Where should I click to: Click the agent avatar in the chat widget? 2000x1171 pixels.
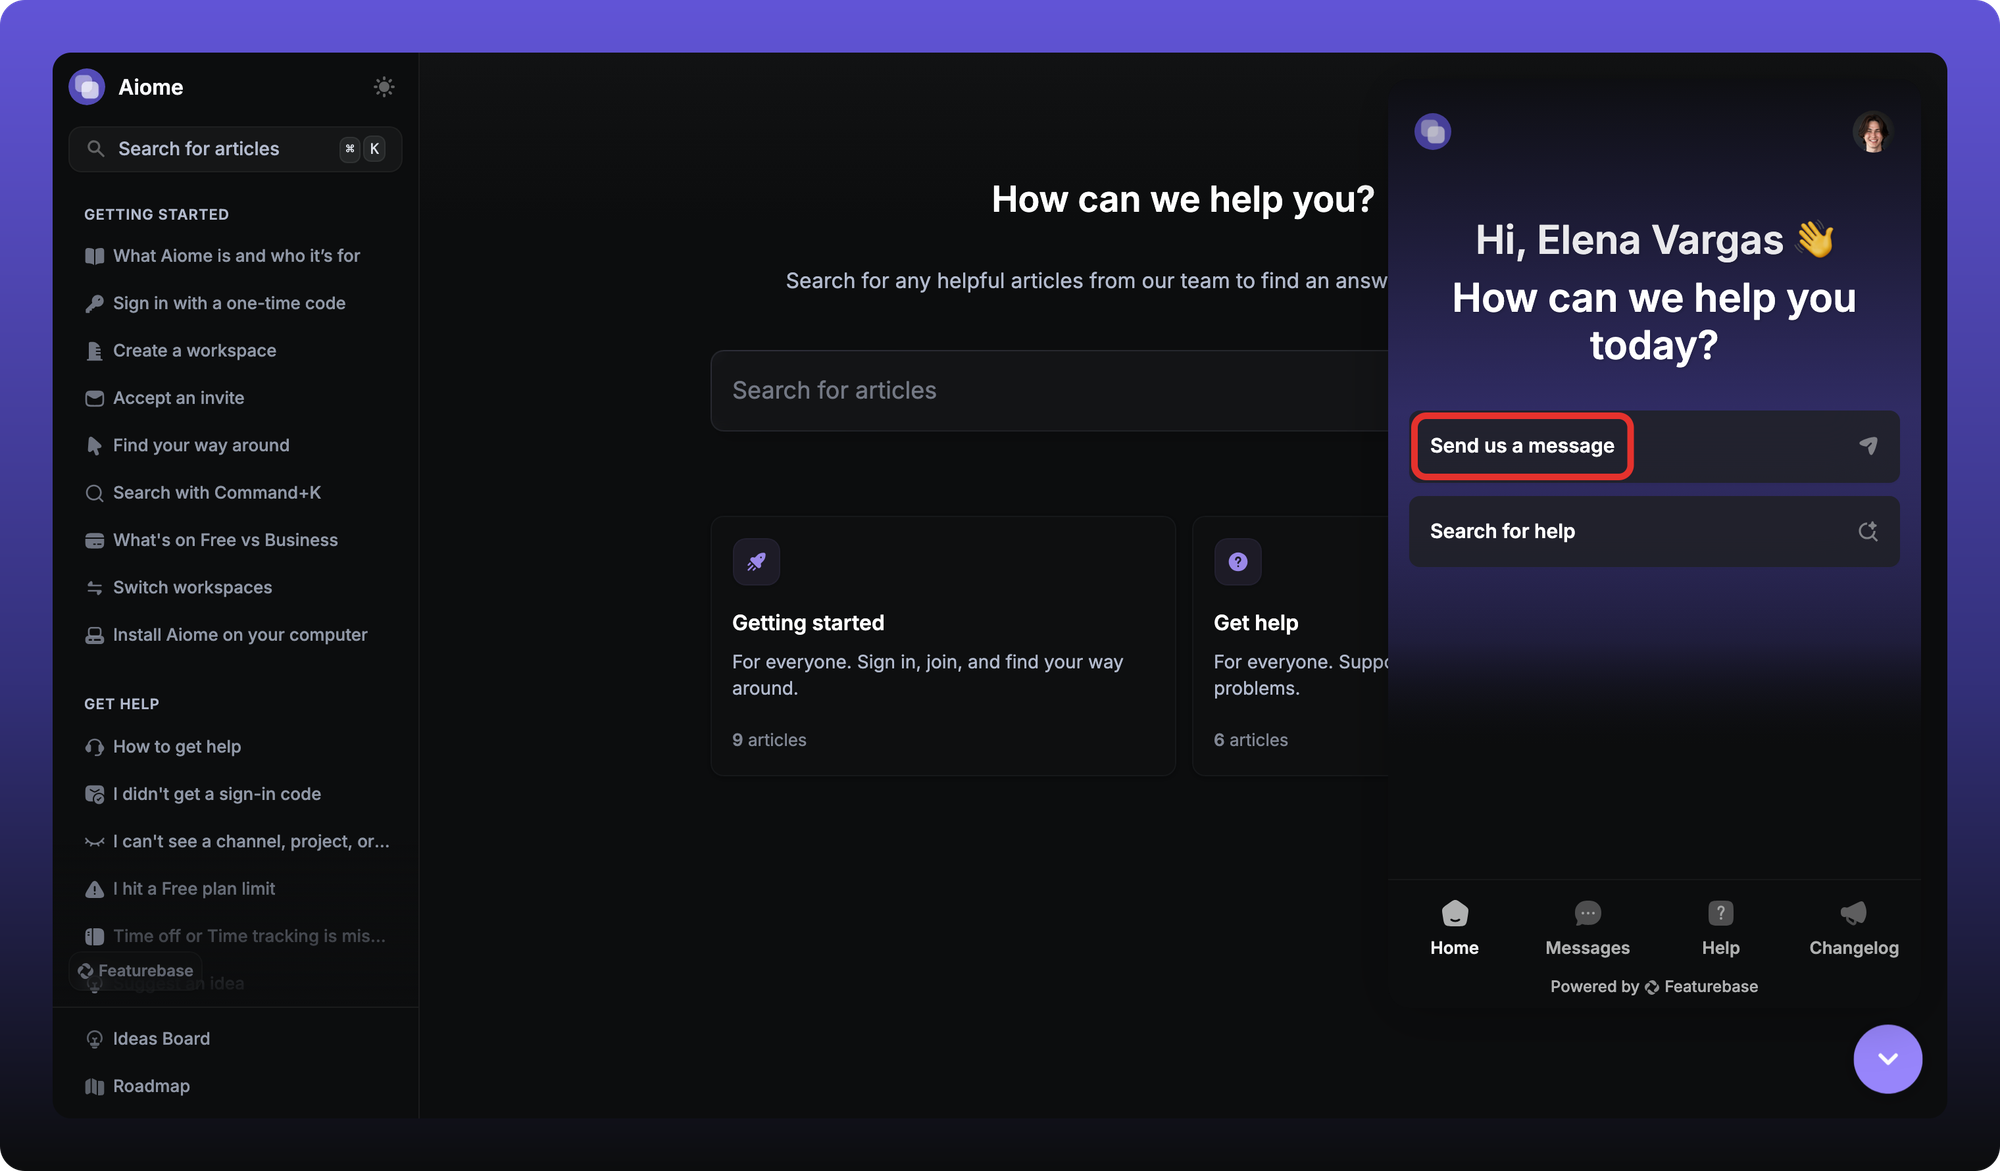[1873, 131]
